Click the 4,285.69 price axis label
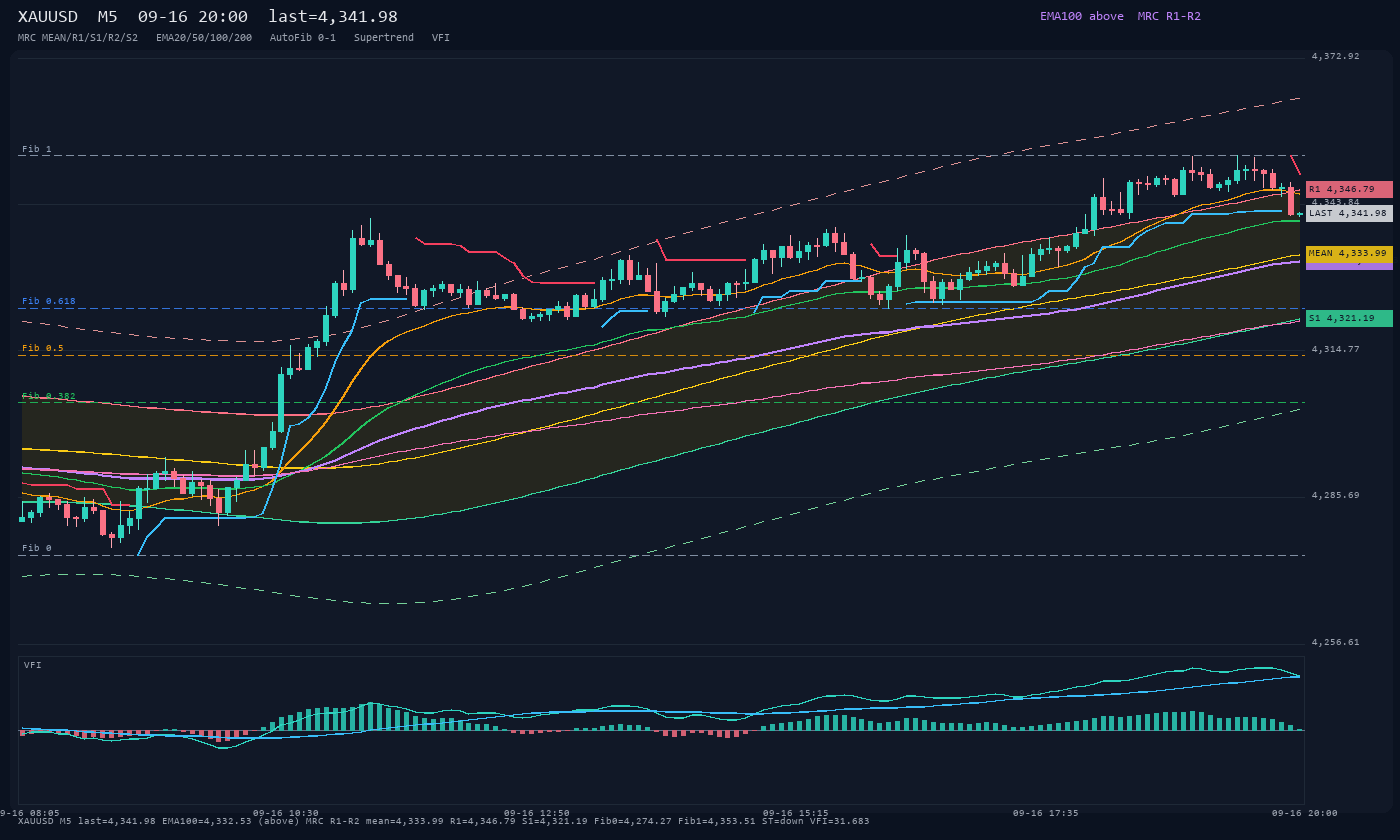Screen dimensions: 1400x840 [1336, 495]
